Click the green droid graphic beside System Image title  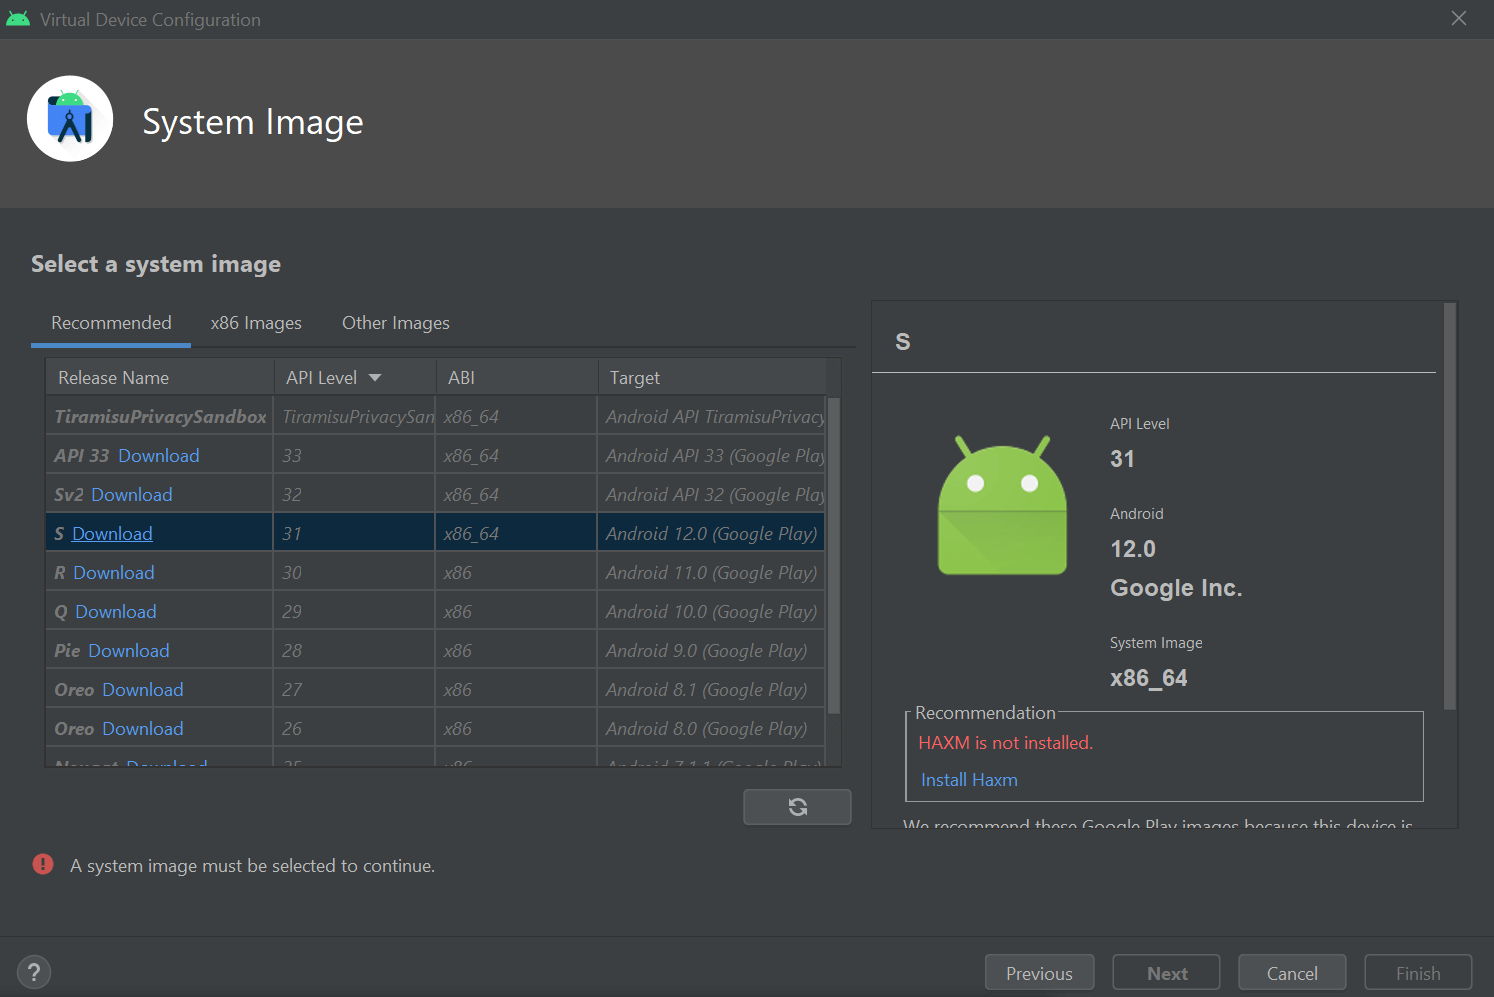[x=70, y=118]
